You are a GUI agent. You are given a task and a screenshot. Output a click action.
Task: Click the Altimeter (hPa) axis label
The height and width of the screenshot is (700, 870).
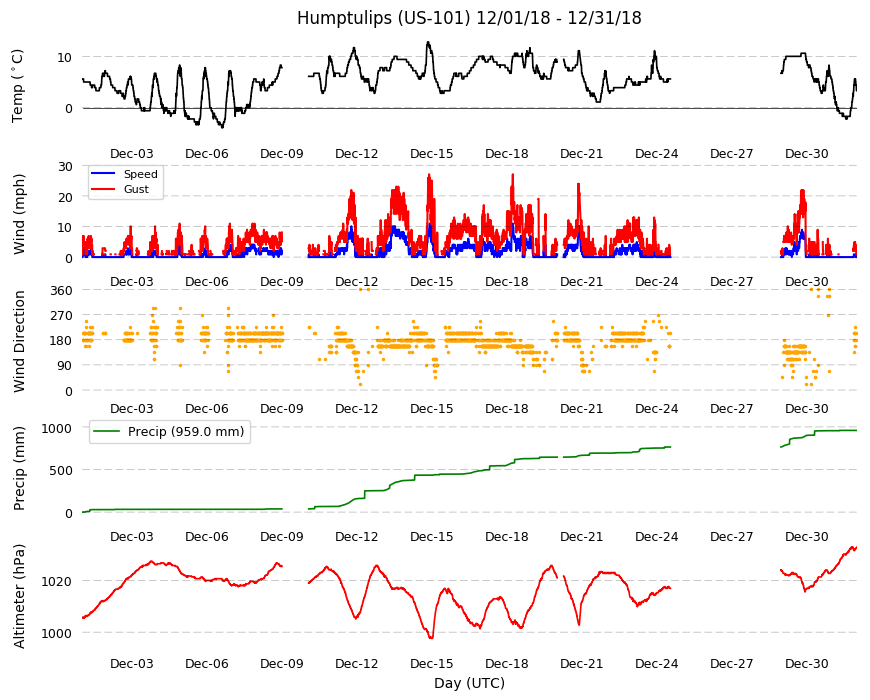click(x=19, y=596)
